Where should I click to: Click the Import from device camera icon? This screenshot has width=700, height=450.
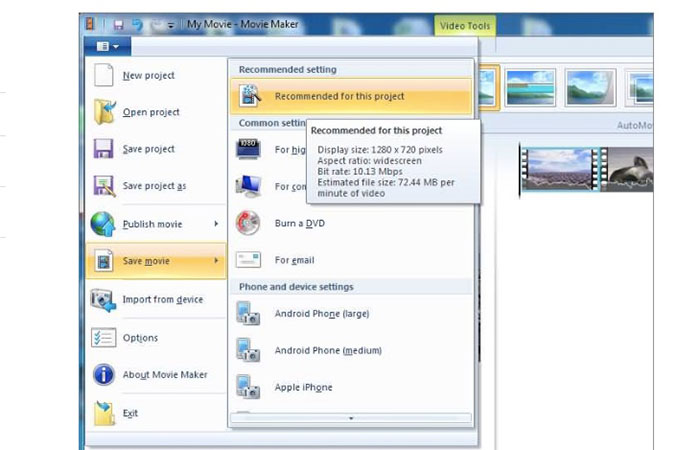104,300
